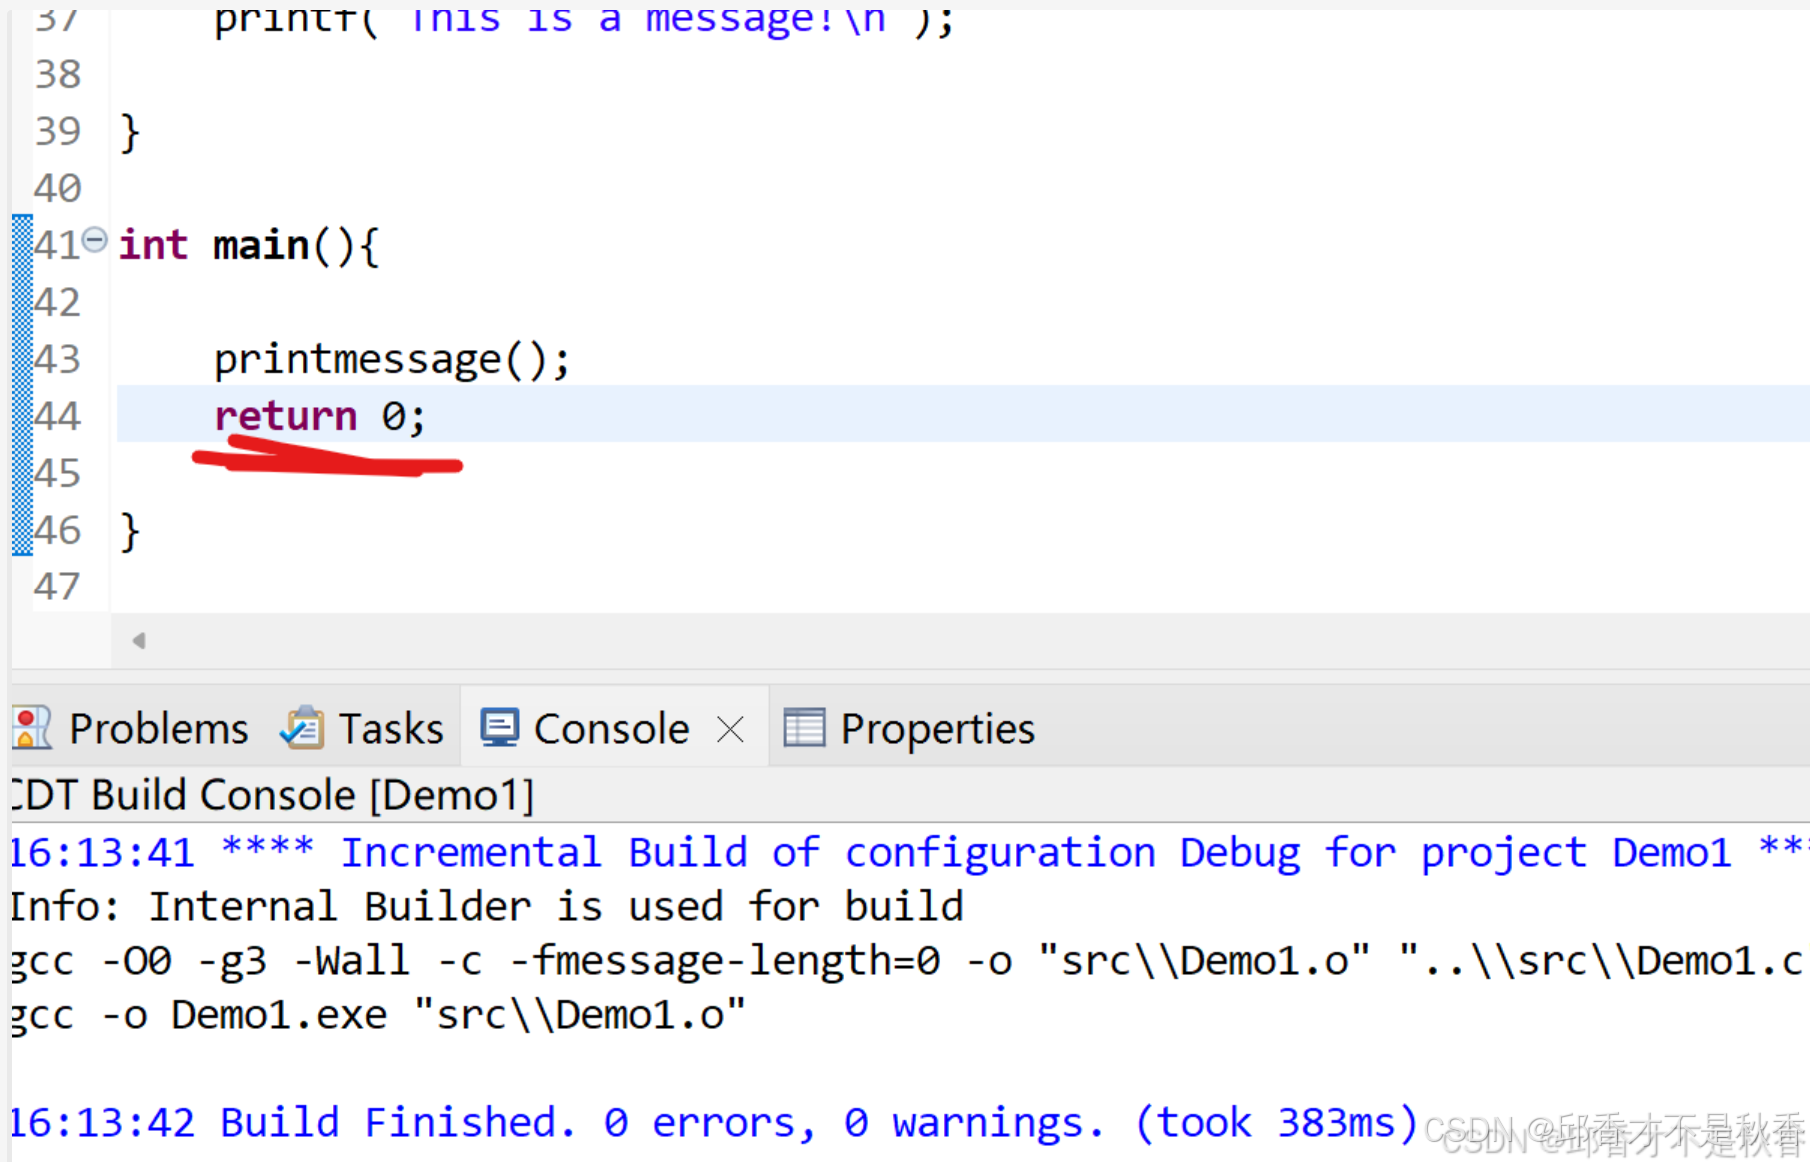Switch to the Tasks tab

pos(362,729)
